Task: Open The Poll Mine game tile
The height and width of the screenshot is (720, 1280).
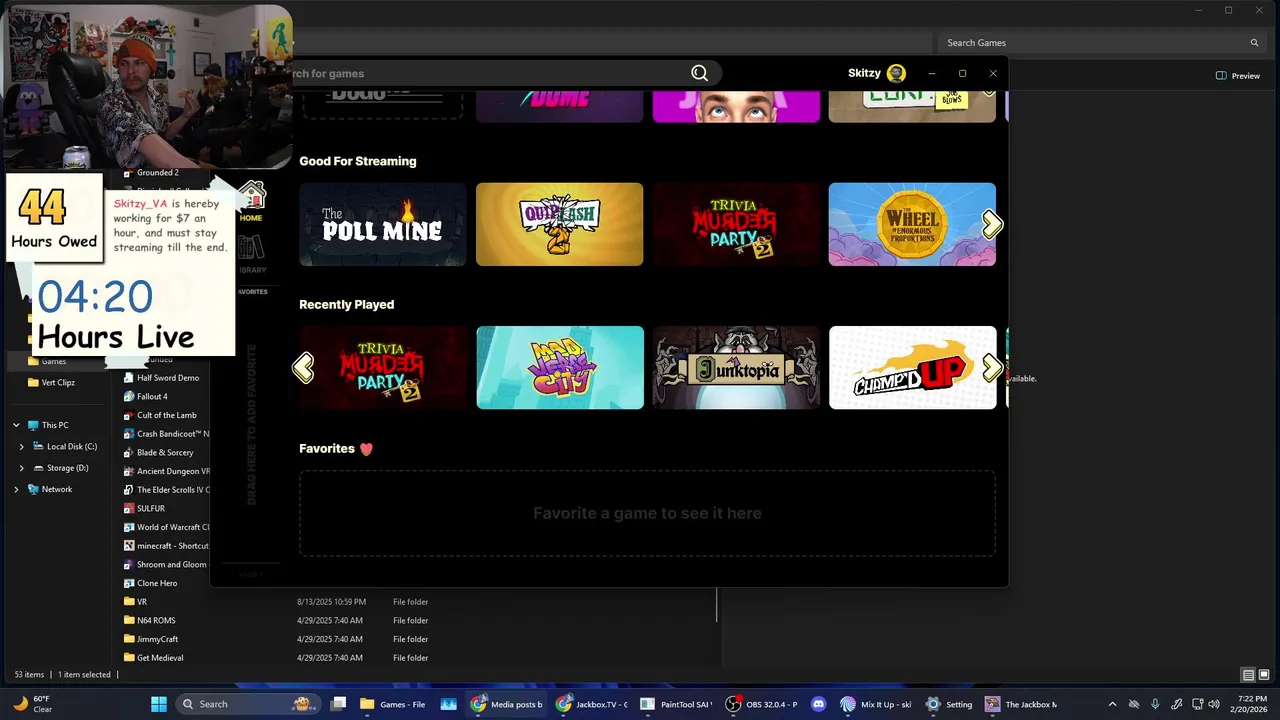Action: (x=383, y=224)
